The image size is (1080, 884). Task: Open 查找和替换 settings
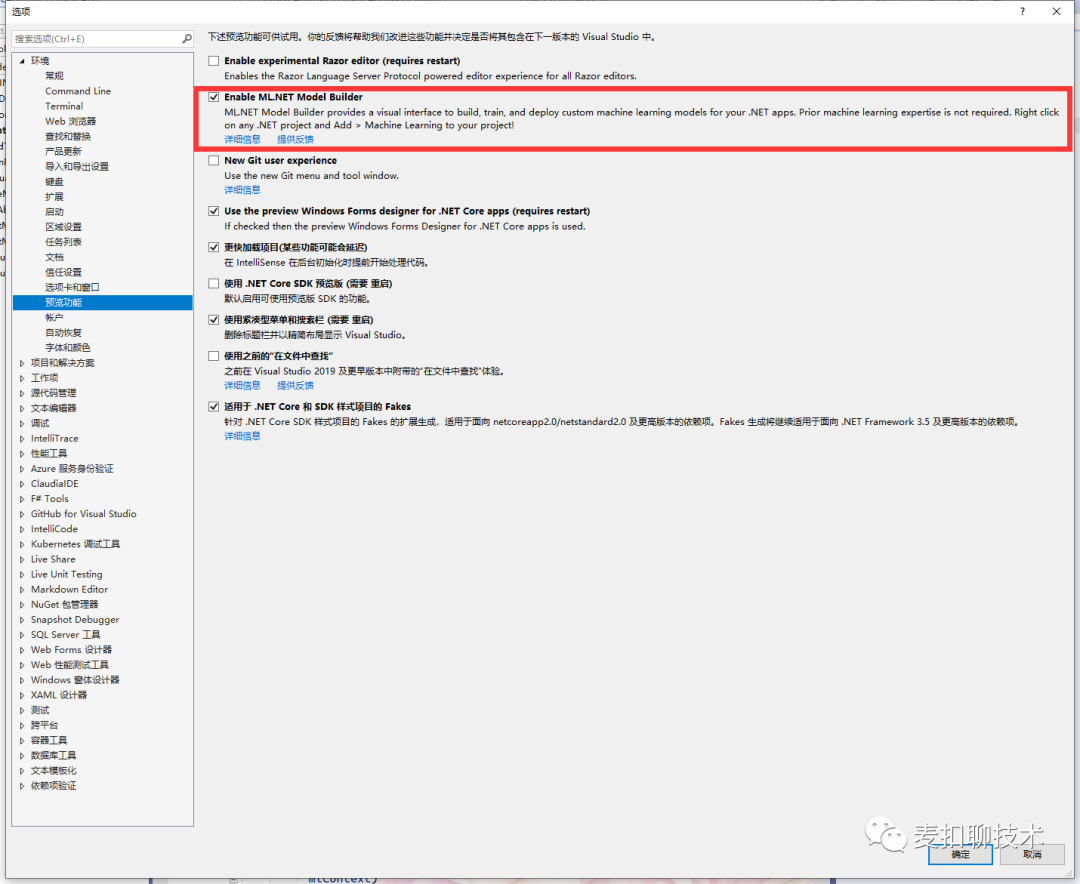pyautogui.click(x=68, y=136)
